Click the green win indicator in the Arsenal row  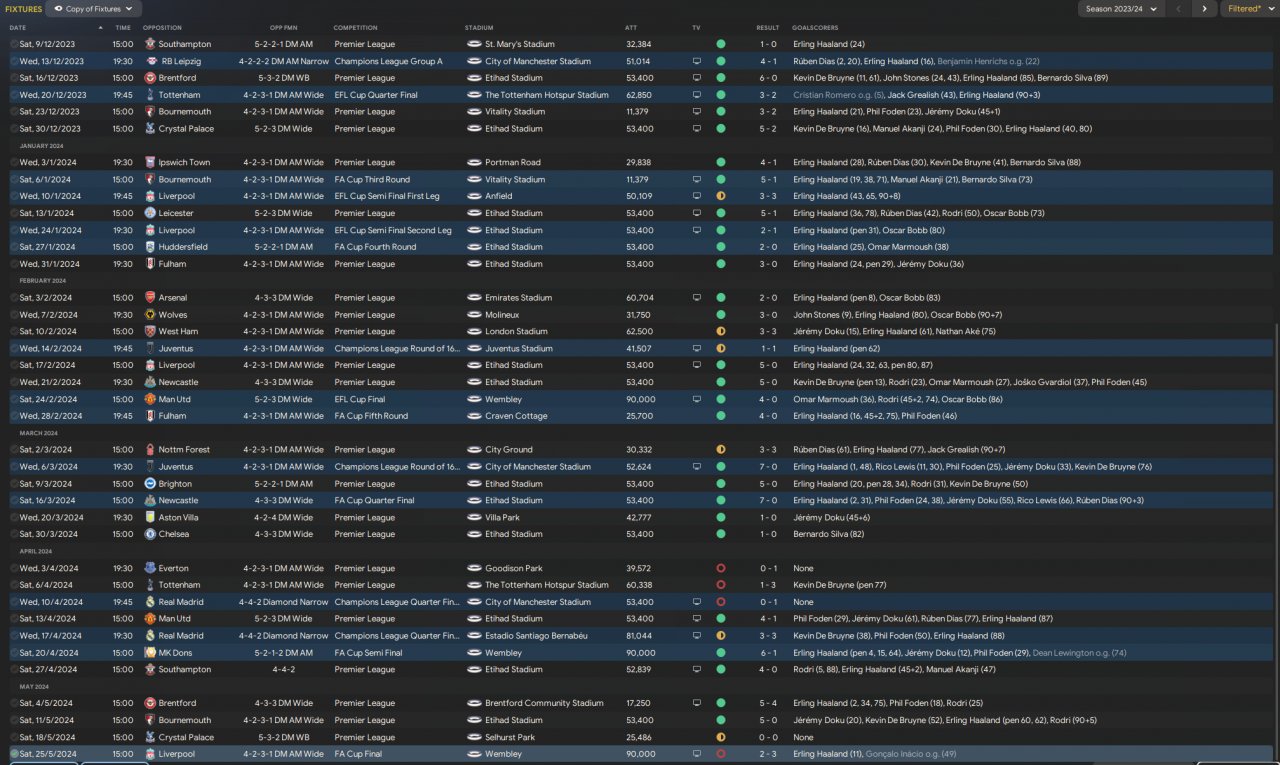point(721,298)
